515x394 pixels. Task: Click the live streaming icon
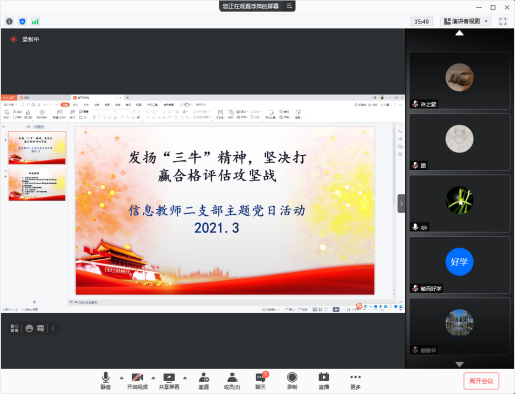324,381
